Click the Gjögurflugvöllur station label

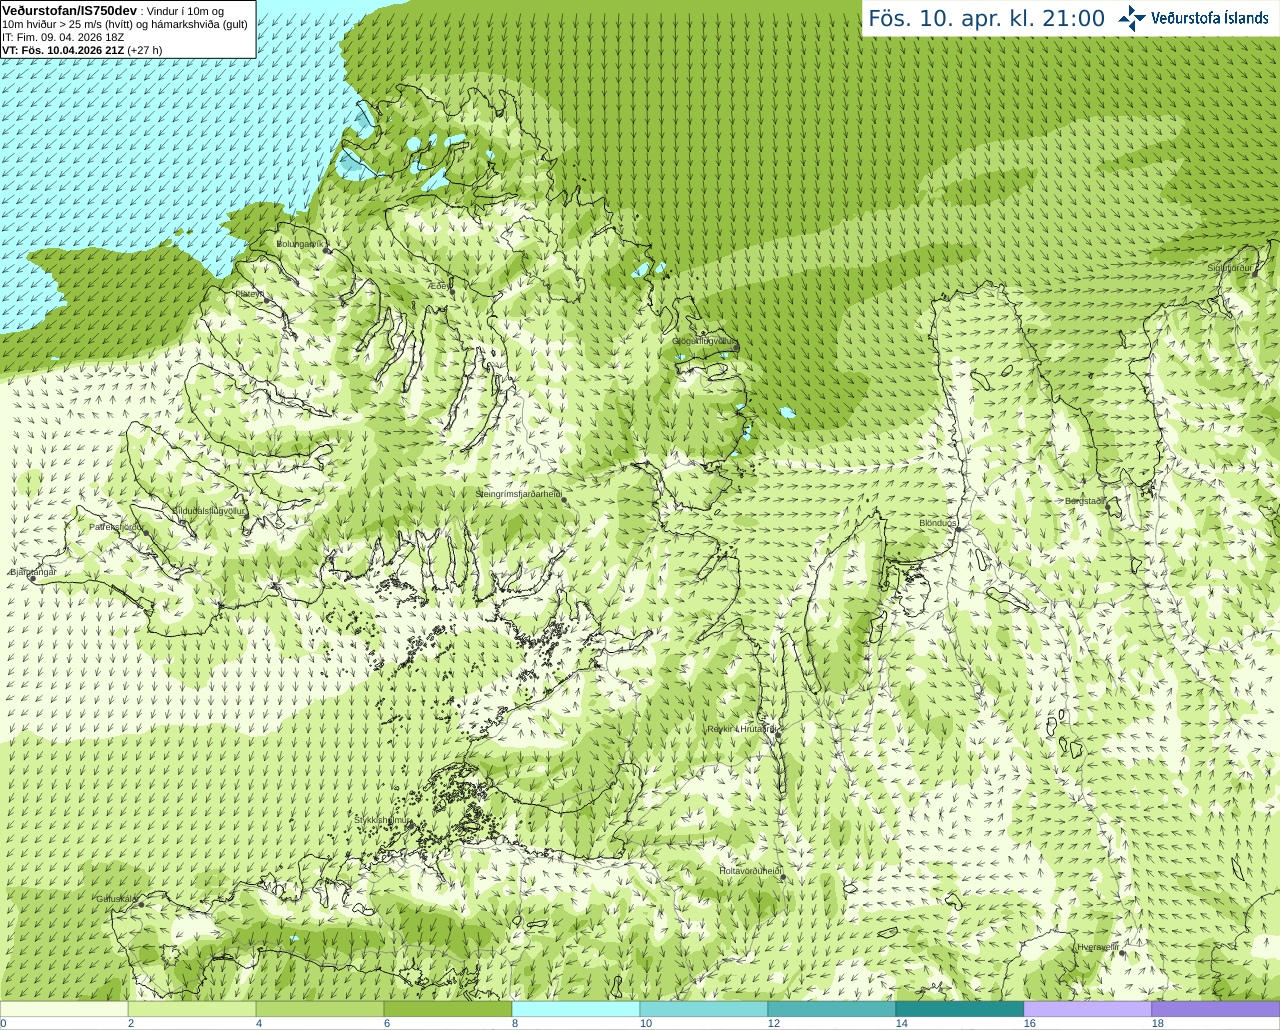(704, 341)
